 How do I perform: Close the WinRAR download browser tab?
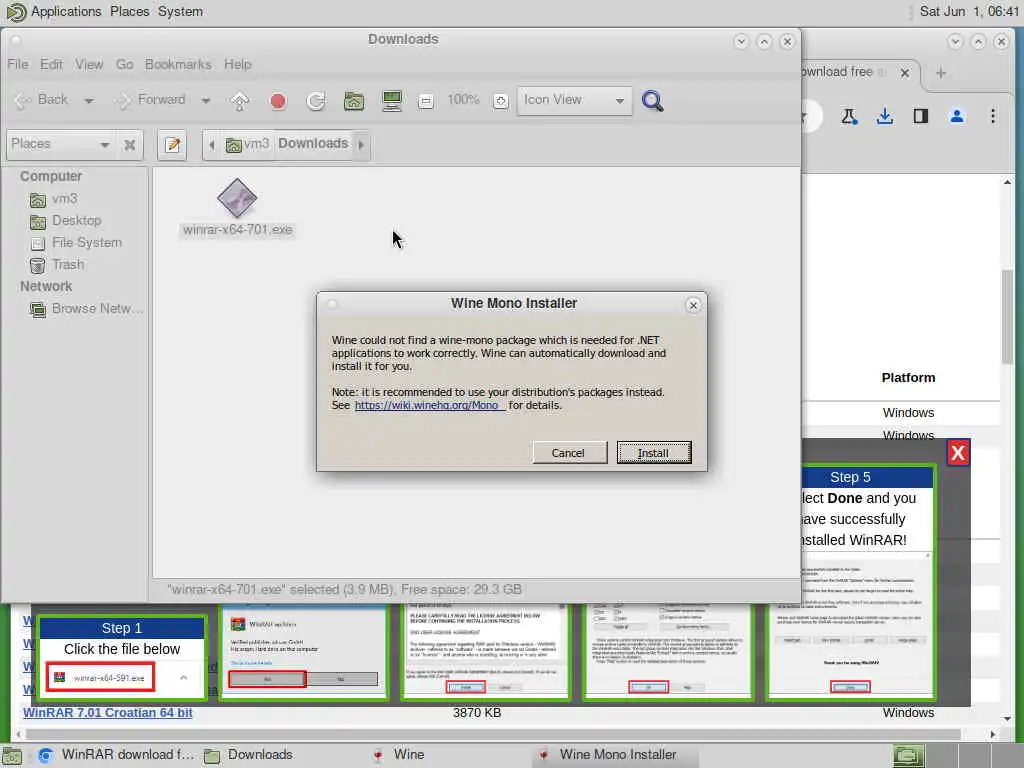[904, 73]
